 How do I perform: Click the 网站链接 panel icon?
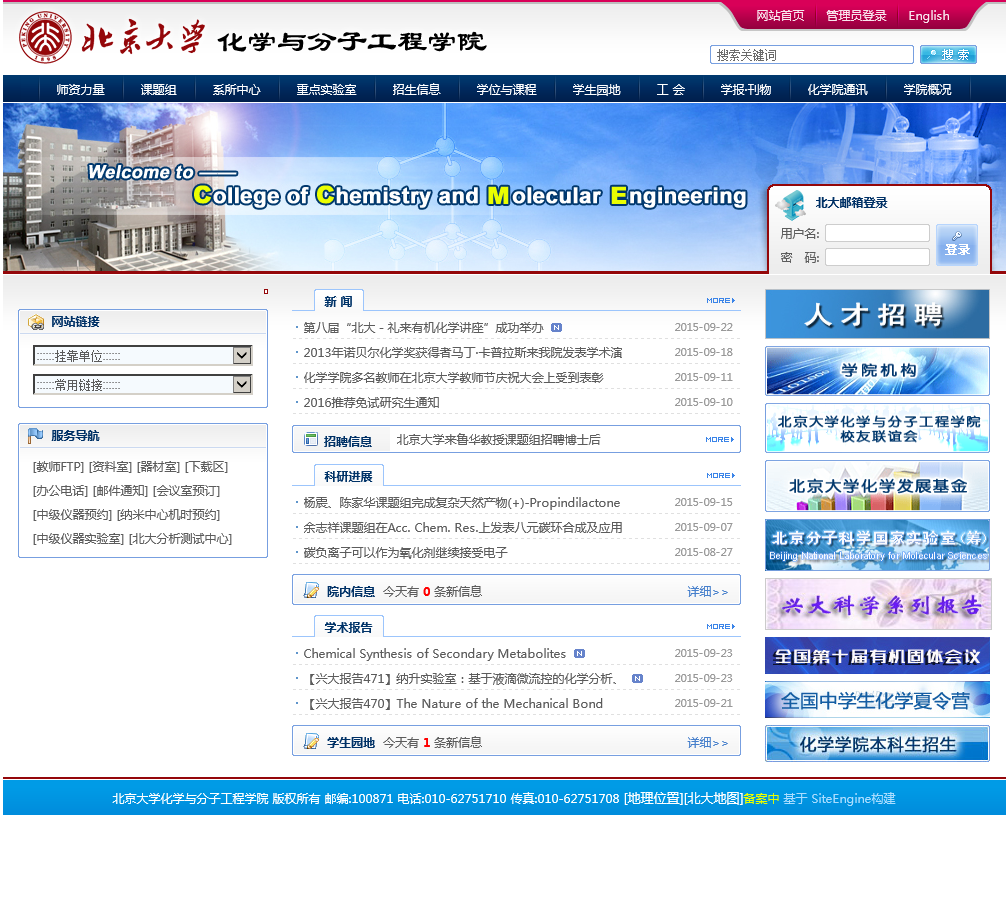(x=36, y=322)
